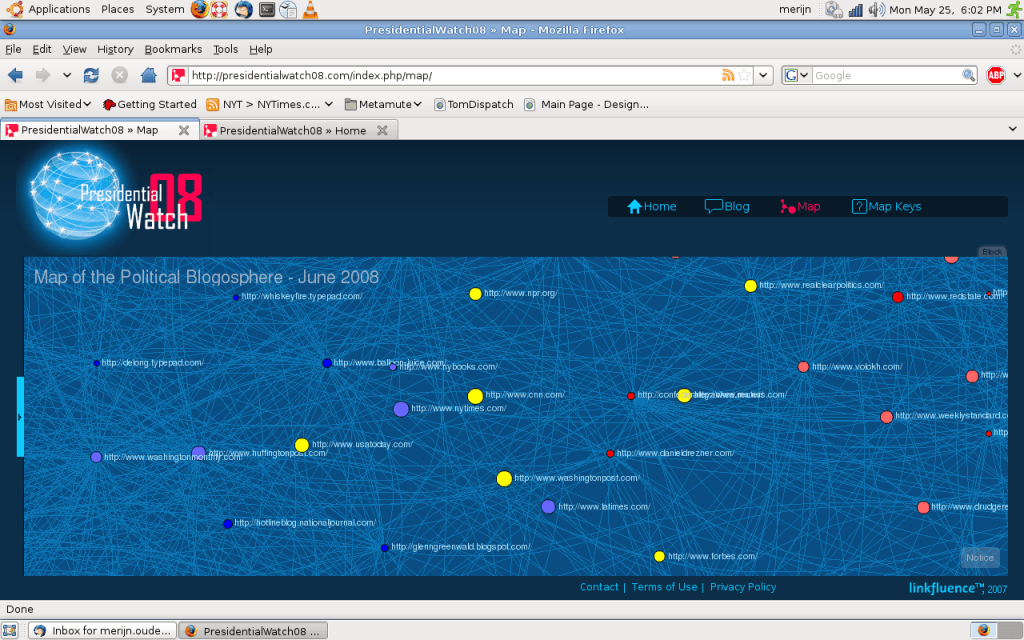Switch to the PresidentialWatch08 Home tab

point(290,129)
